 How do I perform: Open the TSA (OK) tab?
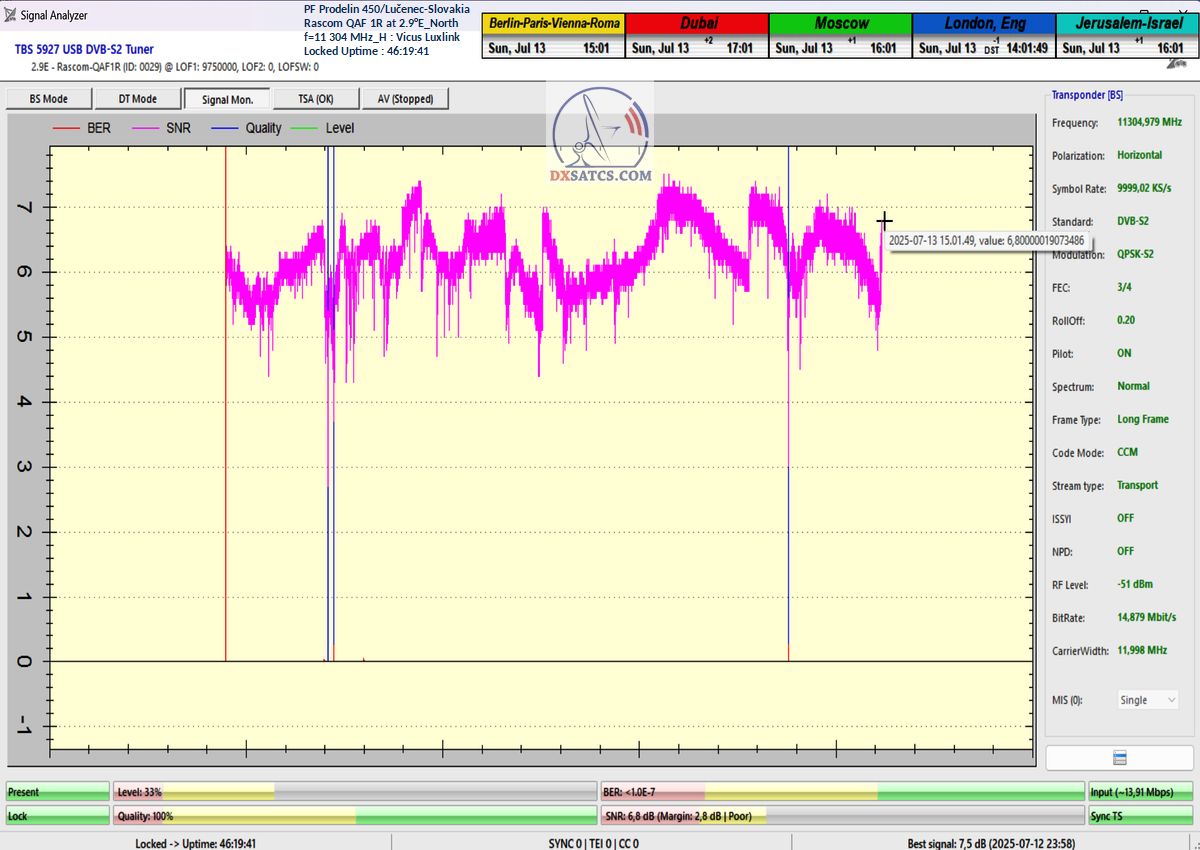click(315, 98)
